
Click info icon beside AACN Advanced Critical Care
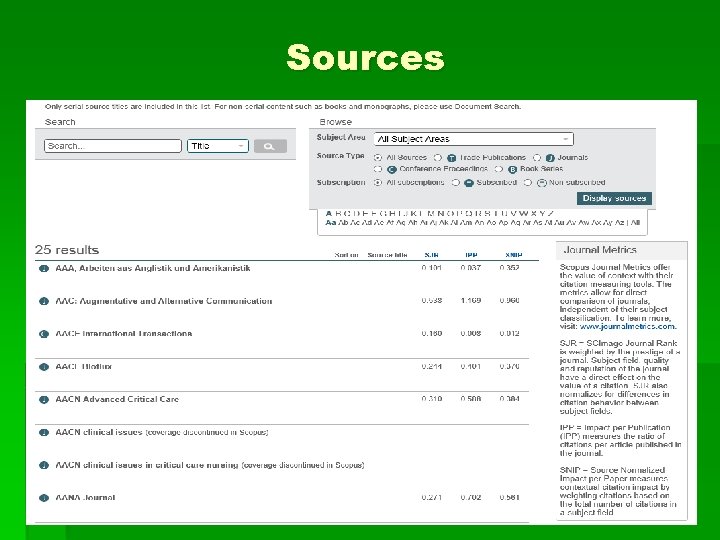coord(44,399)
